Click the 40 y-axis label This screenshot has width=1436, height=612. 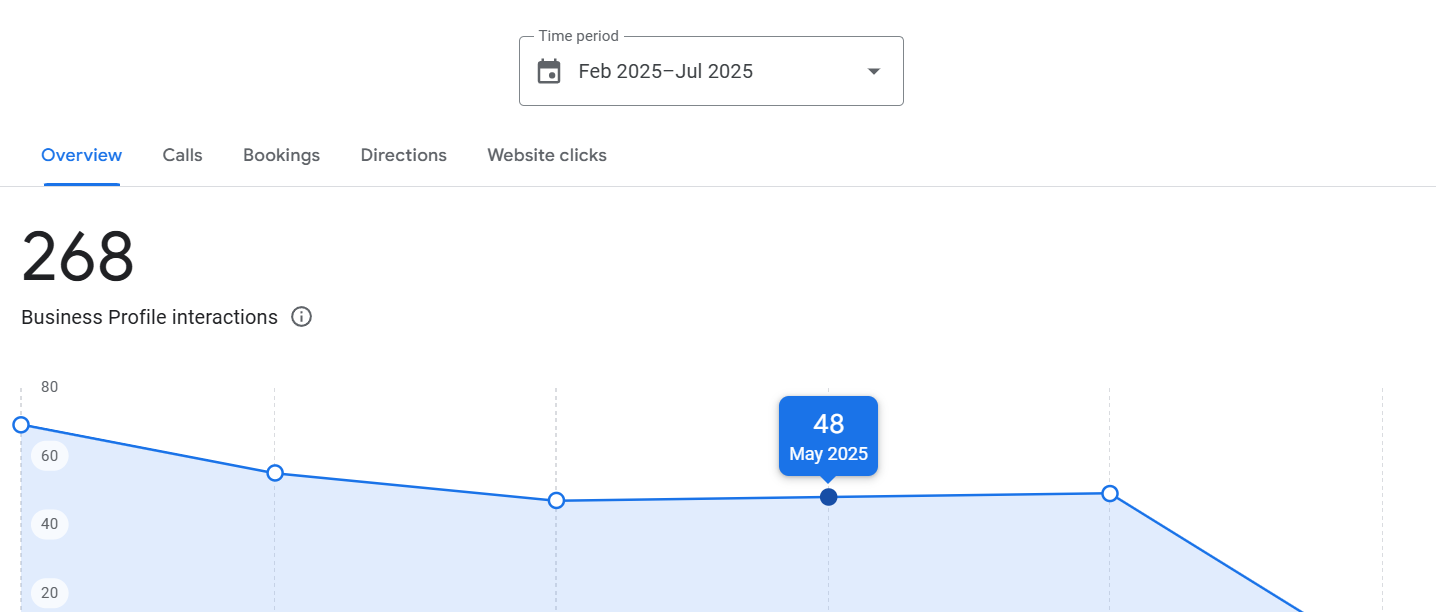(50, 524)
